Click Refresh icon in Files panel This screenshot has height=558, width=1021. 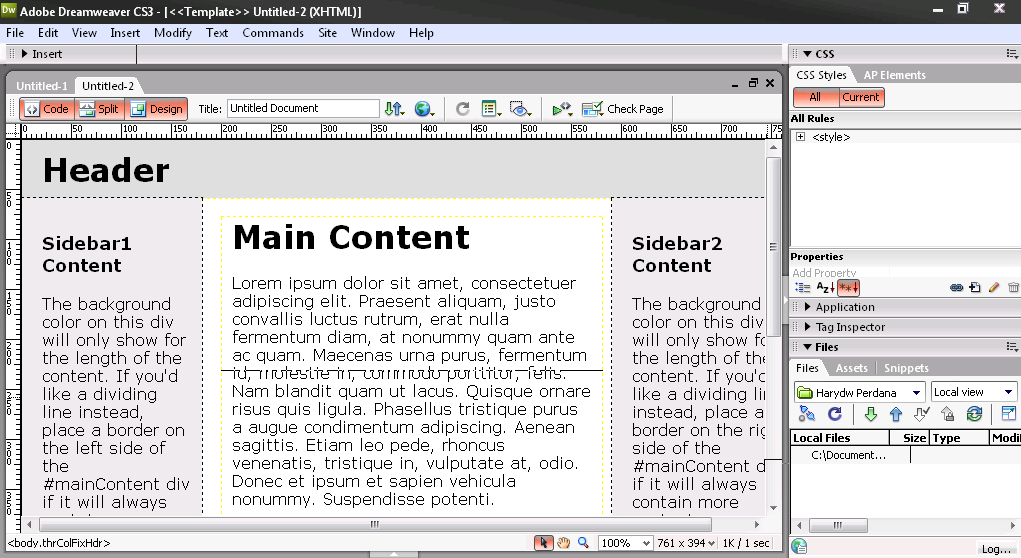(835, 413)
